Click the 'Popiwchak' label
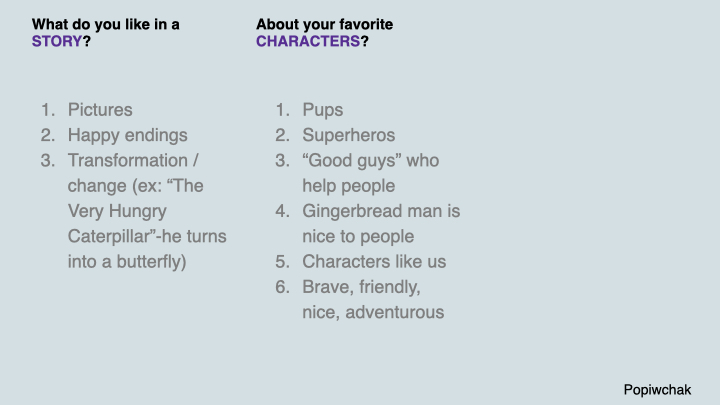 click(x=657, y=389)
